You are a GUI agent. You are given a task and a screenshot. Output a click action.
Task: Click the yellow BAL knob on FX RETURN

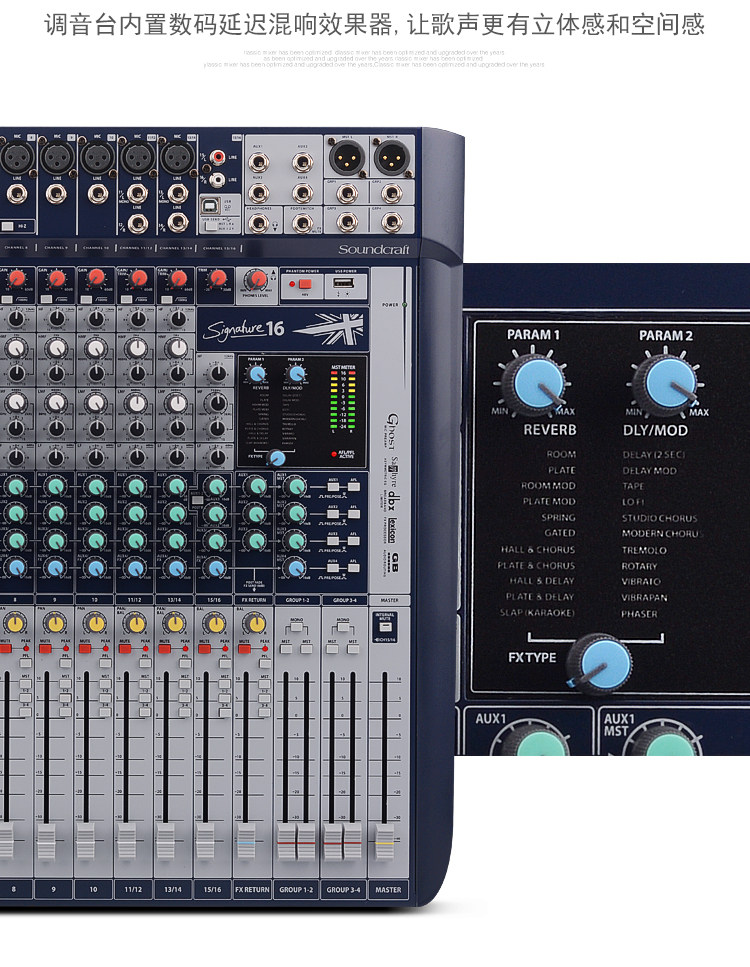253,623
